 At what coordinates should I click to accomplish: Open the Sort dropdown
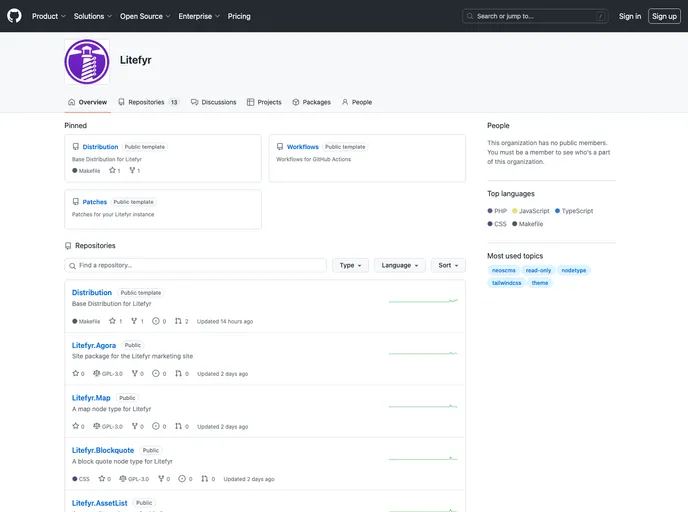[x=447, y=265]
